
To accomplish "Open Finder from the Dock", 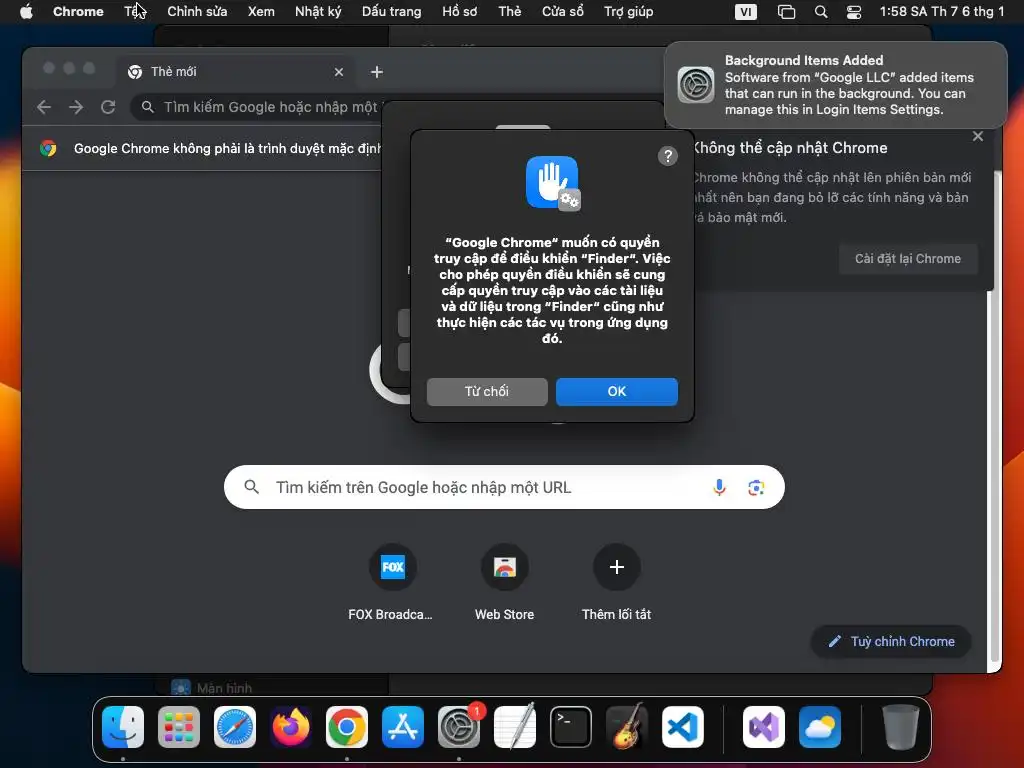I will point(123,727).
